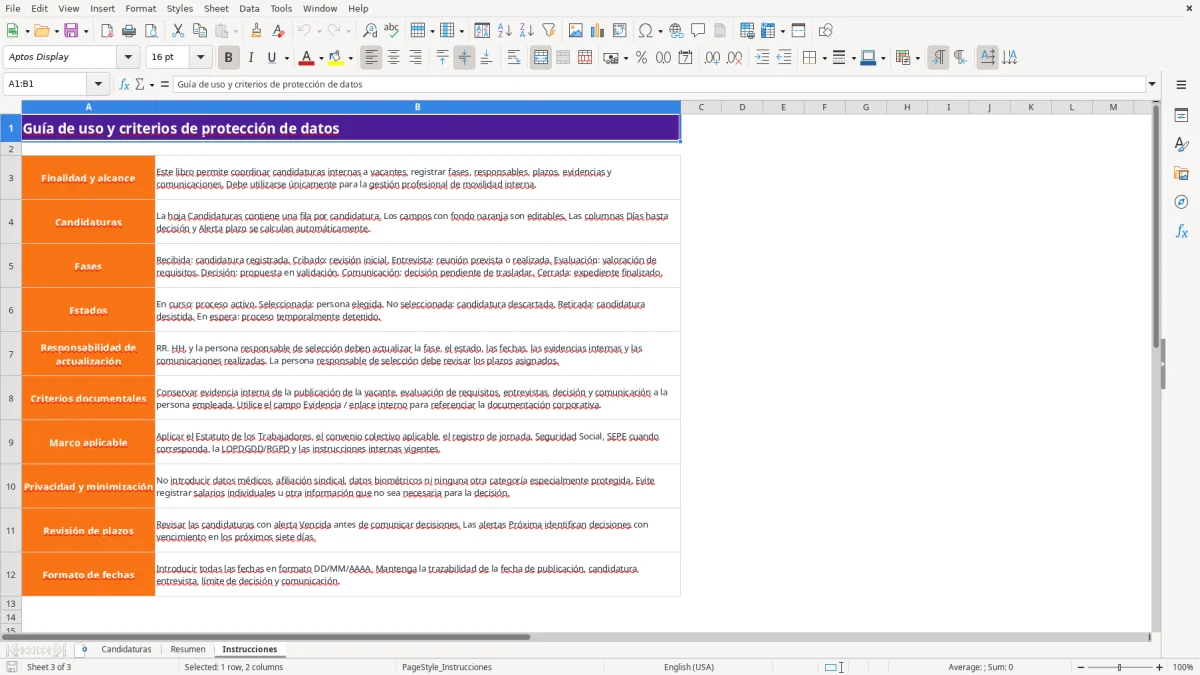Screen dimensions: 1200x675
Task: Click zoom in plus button
Action: coord(1160,667)
